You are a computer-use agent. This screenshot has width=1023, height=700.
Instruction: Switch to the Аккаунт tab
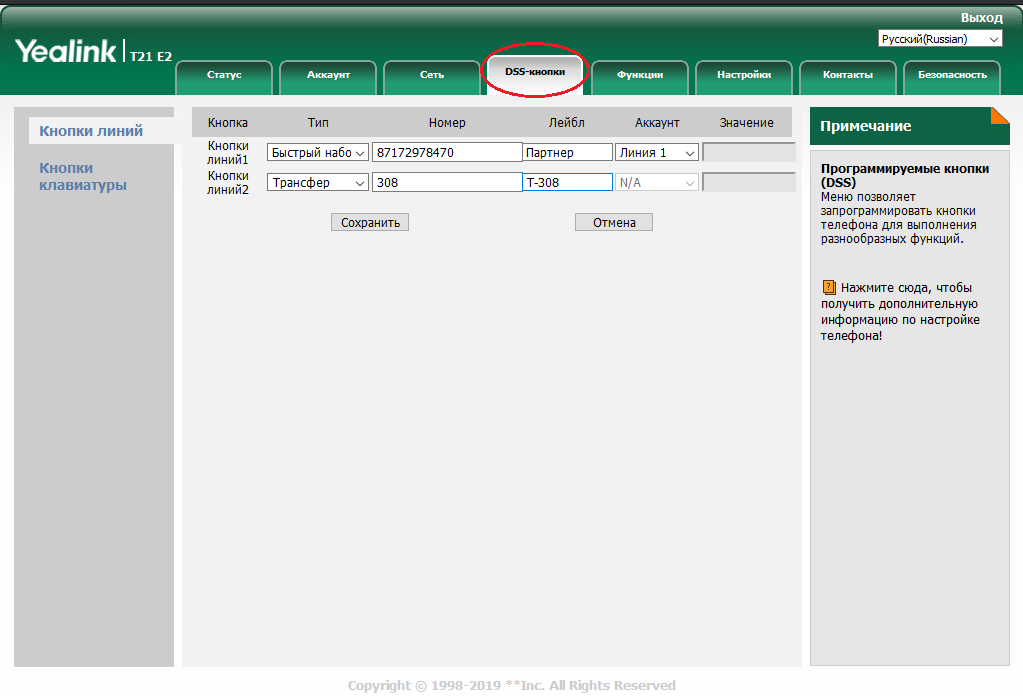tap(328, 75)
